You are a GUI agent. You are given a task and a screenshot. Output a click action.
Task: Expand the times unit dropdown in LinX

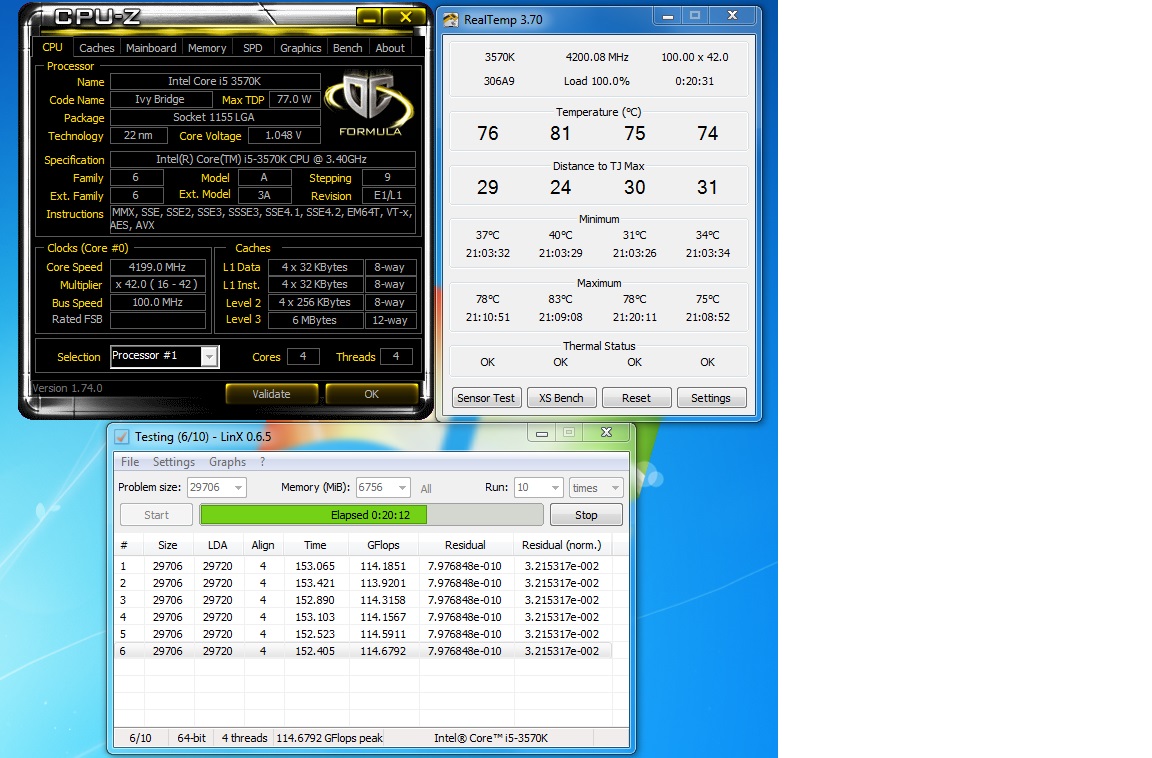pyautogui.click(x=615, y=488)
